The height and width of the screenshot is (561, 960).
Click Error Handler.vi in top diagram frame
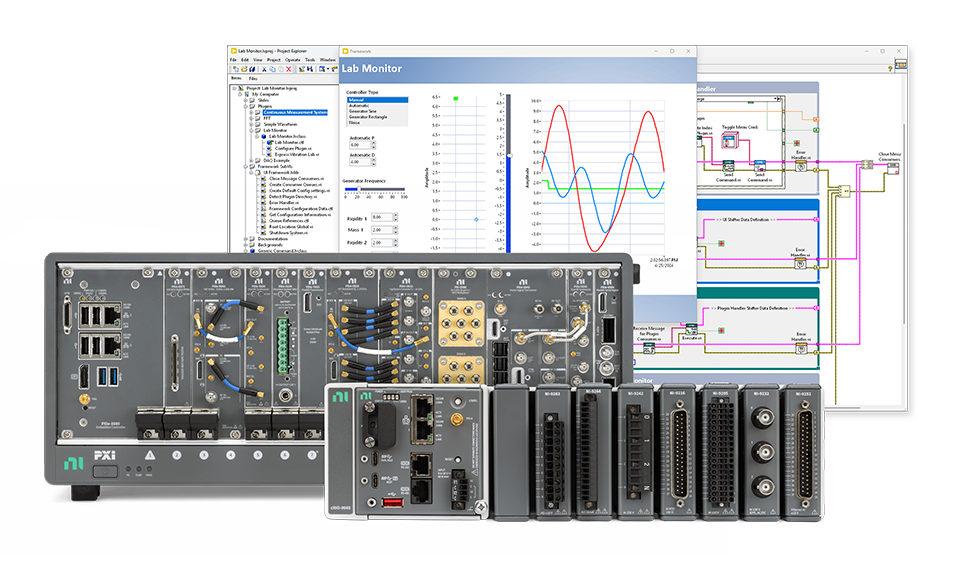pos(800,166)
